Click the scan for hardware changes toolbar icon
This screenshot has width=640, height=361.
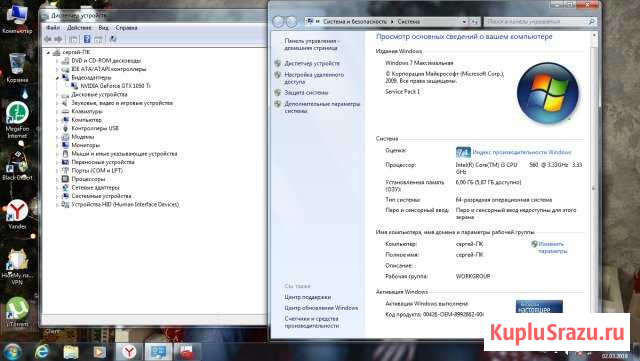113,39
